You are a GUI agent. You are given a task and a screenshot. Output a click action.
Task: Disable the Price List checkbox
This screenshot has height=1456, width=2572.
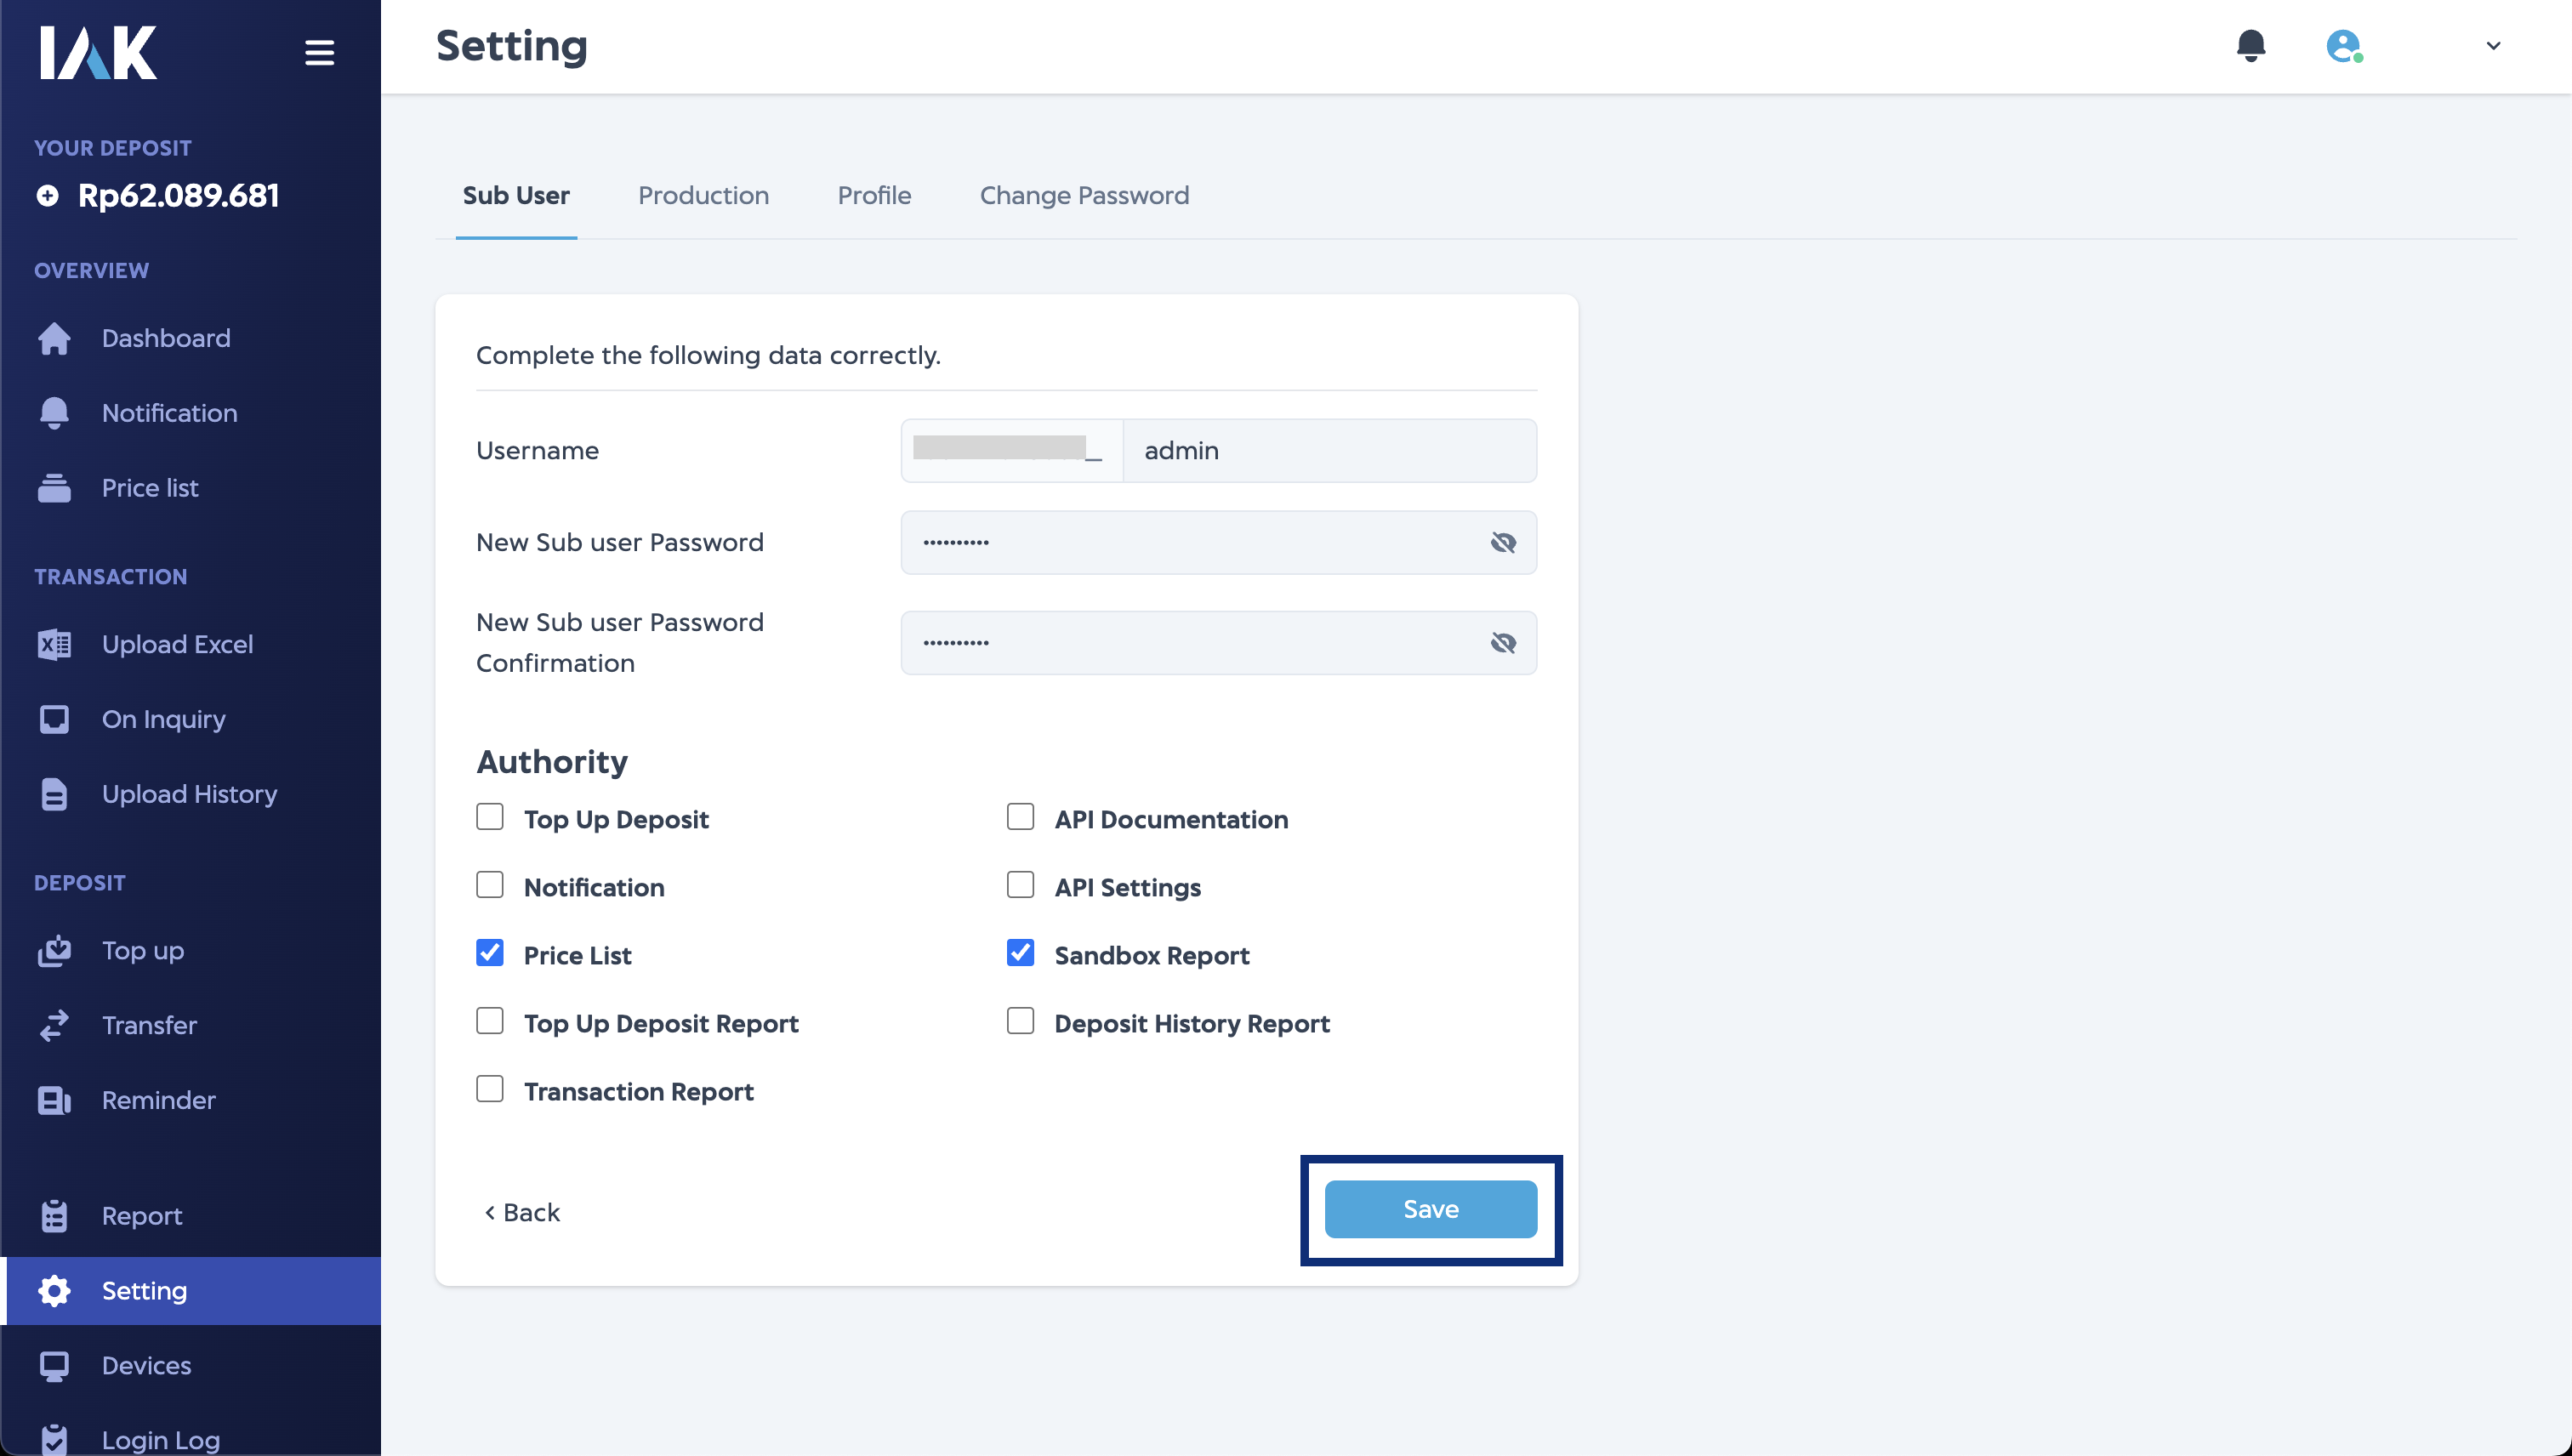point(491,953)
